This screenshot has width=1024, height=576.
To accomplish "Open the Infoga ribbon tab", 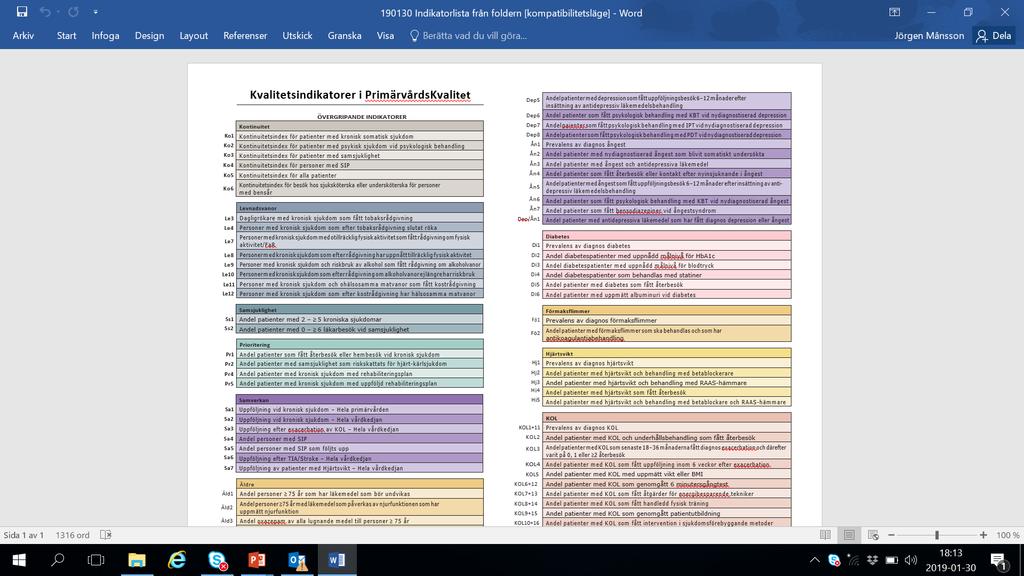I will click(105, 36).
